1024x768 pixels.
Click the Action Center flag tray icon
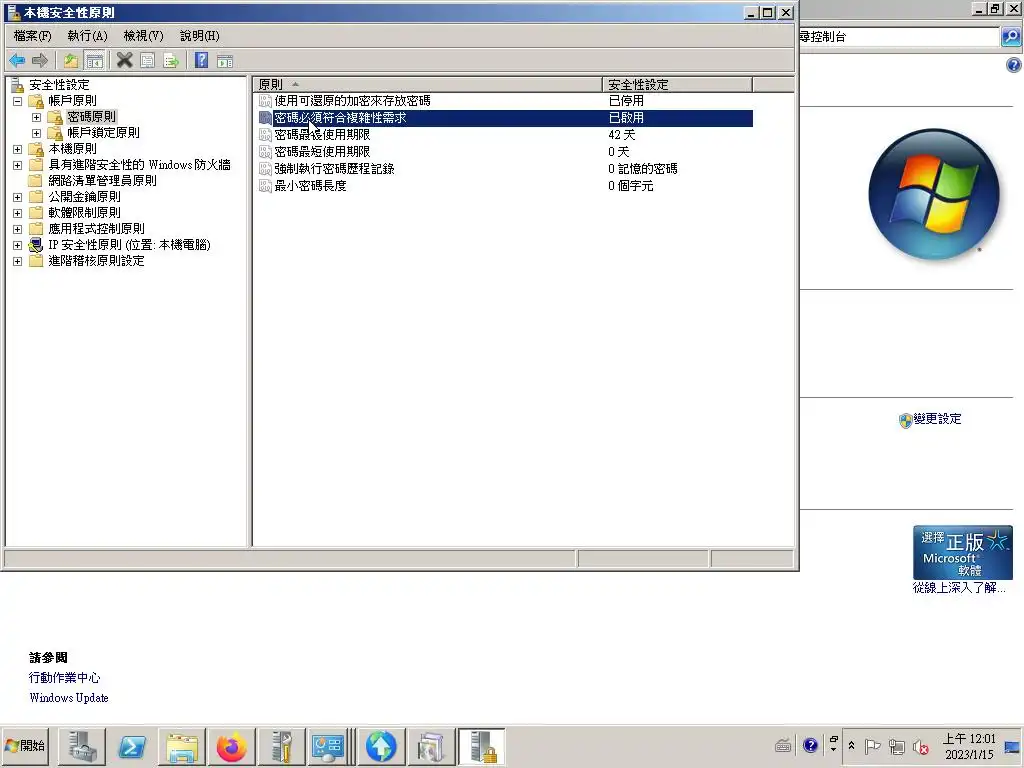coord(872,746)
